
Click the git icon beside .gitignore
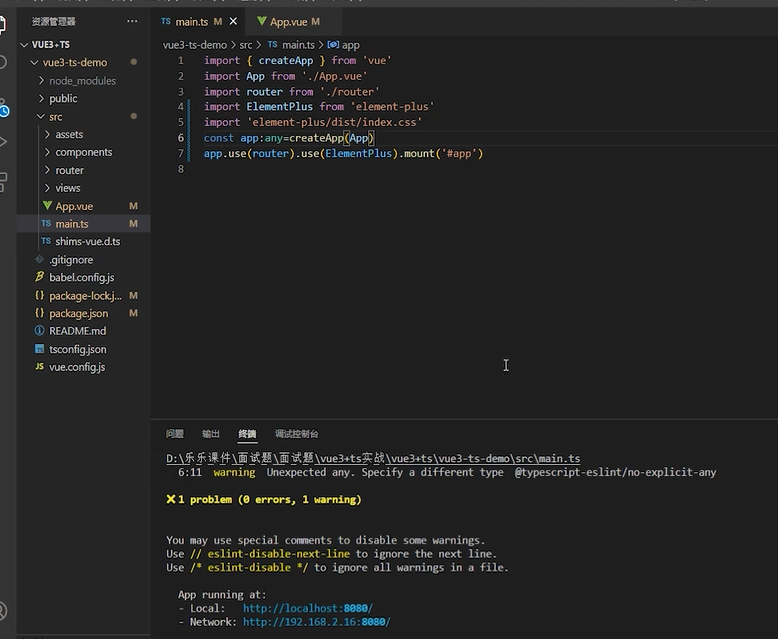click(x=40, y=259)
